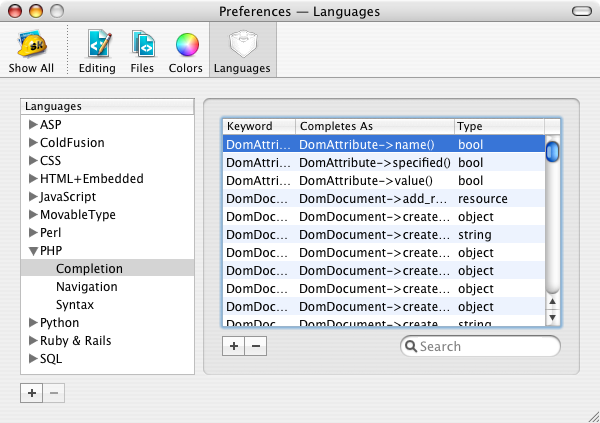Expand the ASP language group
600x423 pixels.
point(33,125)
